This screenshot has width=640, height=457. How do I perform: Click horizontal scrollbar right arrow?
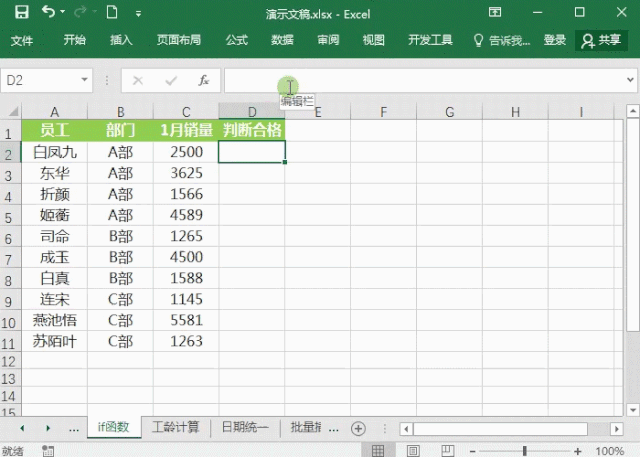(x=617, y=429)
